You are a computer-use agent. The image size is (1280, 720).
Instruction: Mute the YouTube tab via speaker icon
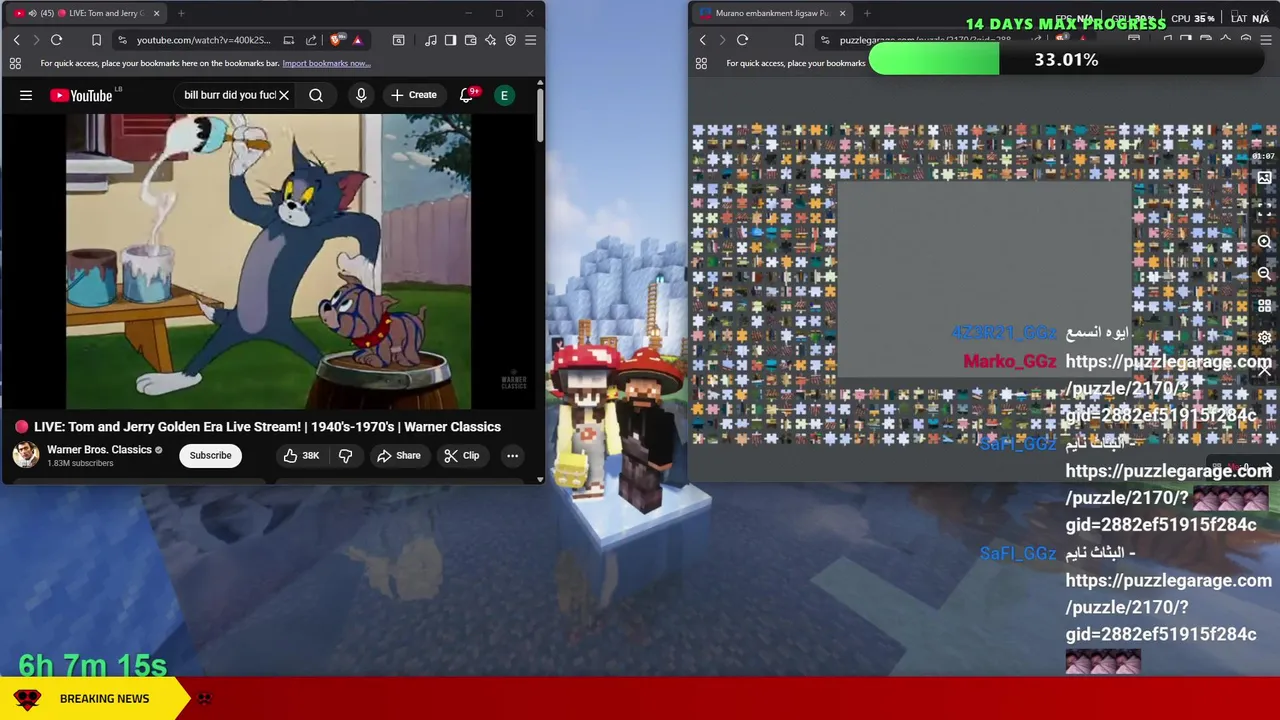tap(33, 13)
